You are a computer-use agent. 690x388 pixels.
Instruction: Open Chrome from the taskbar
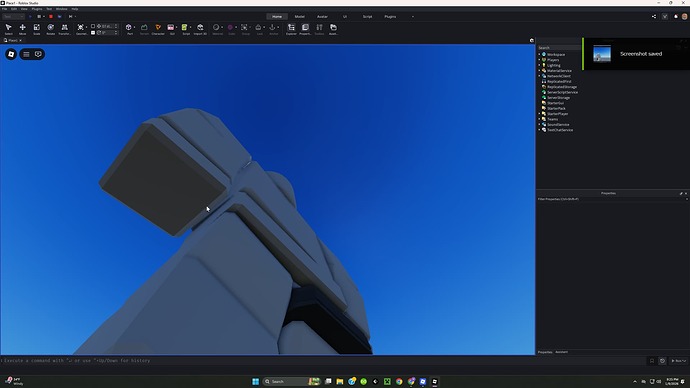coord(399,381)
